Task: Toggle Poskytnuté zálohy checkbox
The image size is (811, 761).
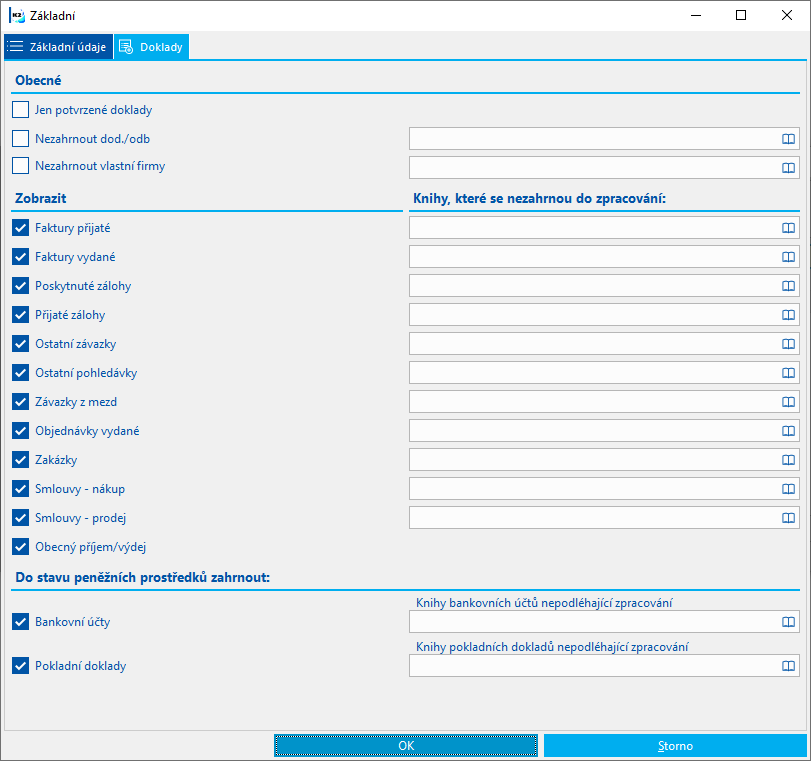Action: 21,286
